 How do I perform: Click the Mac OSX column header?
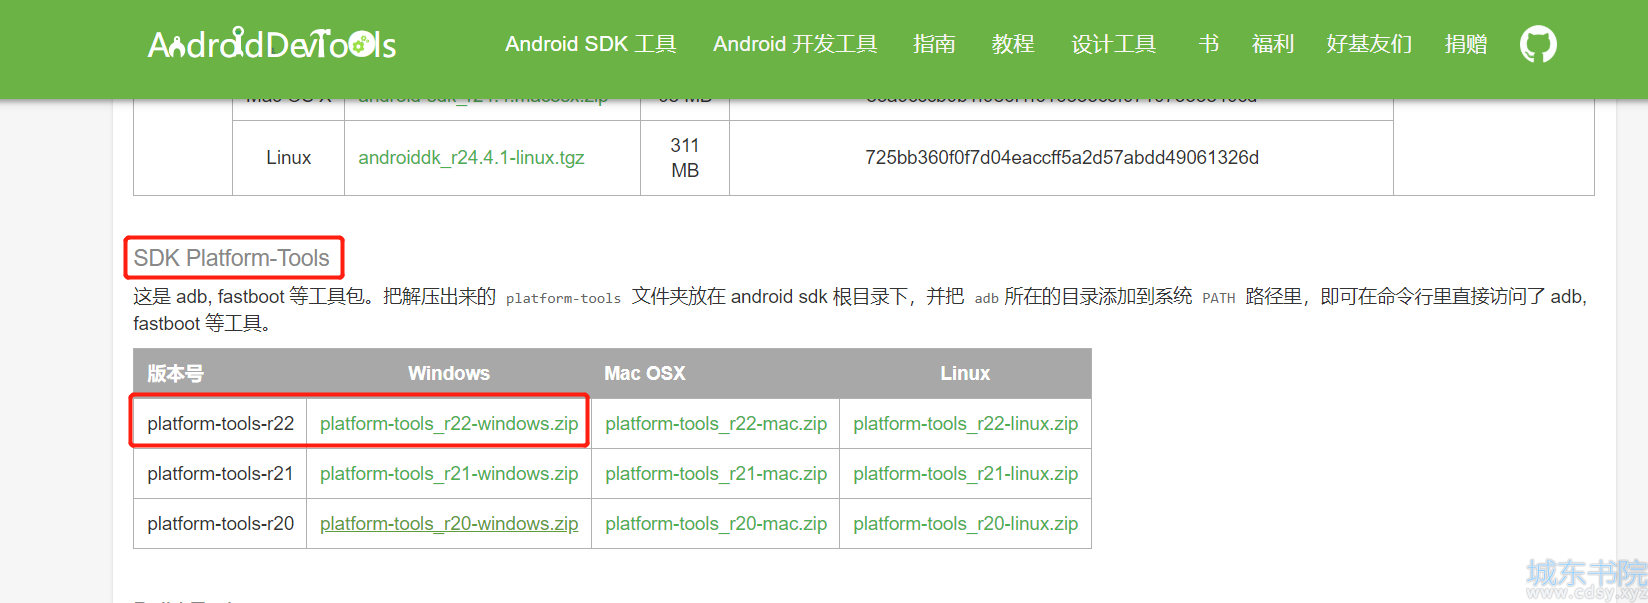(645, 374)
